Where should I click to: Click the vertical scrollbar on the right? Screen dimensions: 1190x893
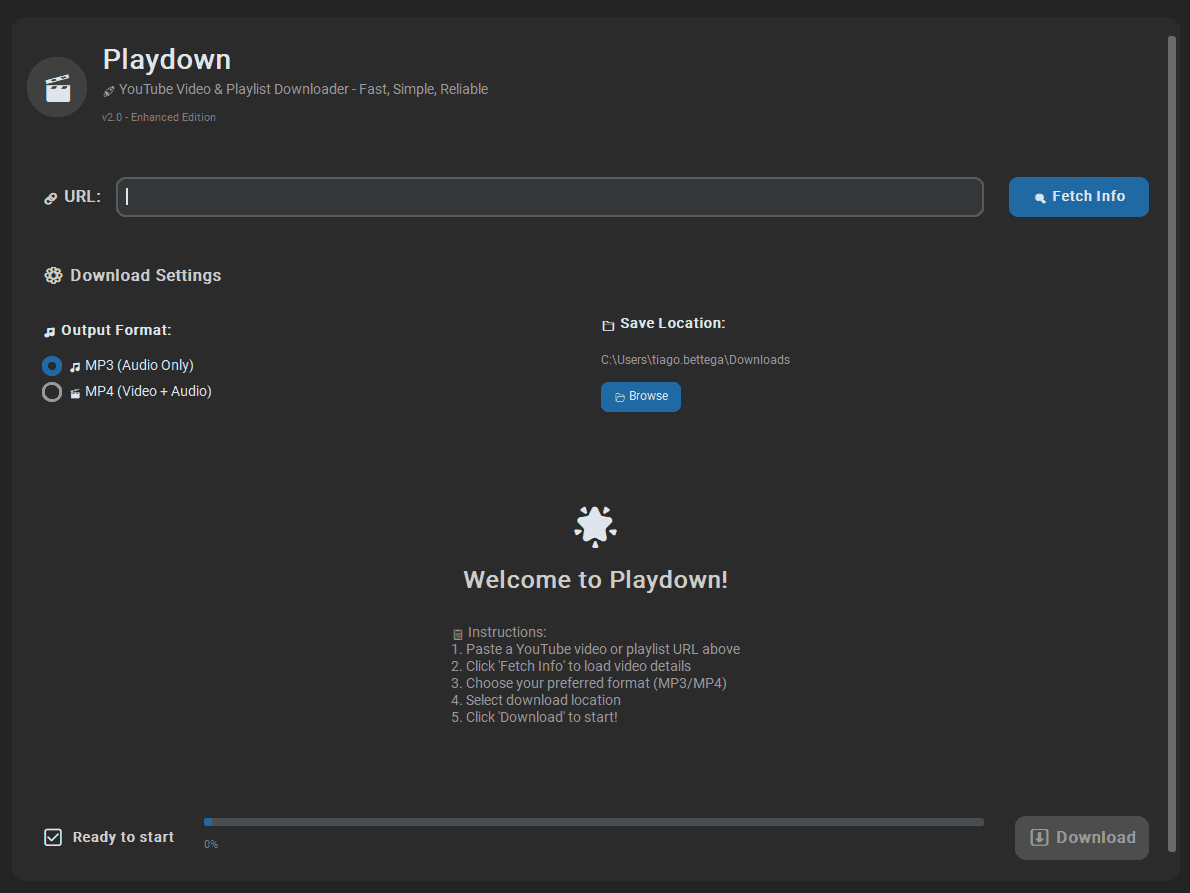tap(1172, 400)
